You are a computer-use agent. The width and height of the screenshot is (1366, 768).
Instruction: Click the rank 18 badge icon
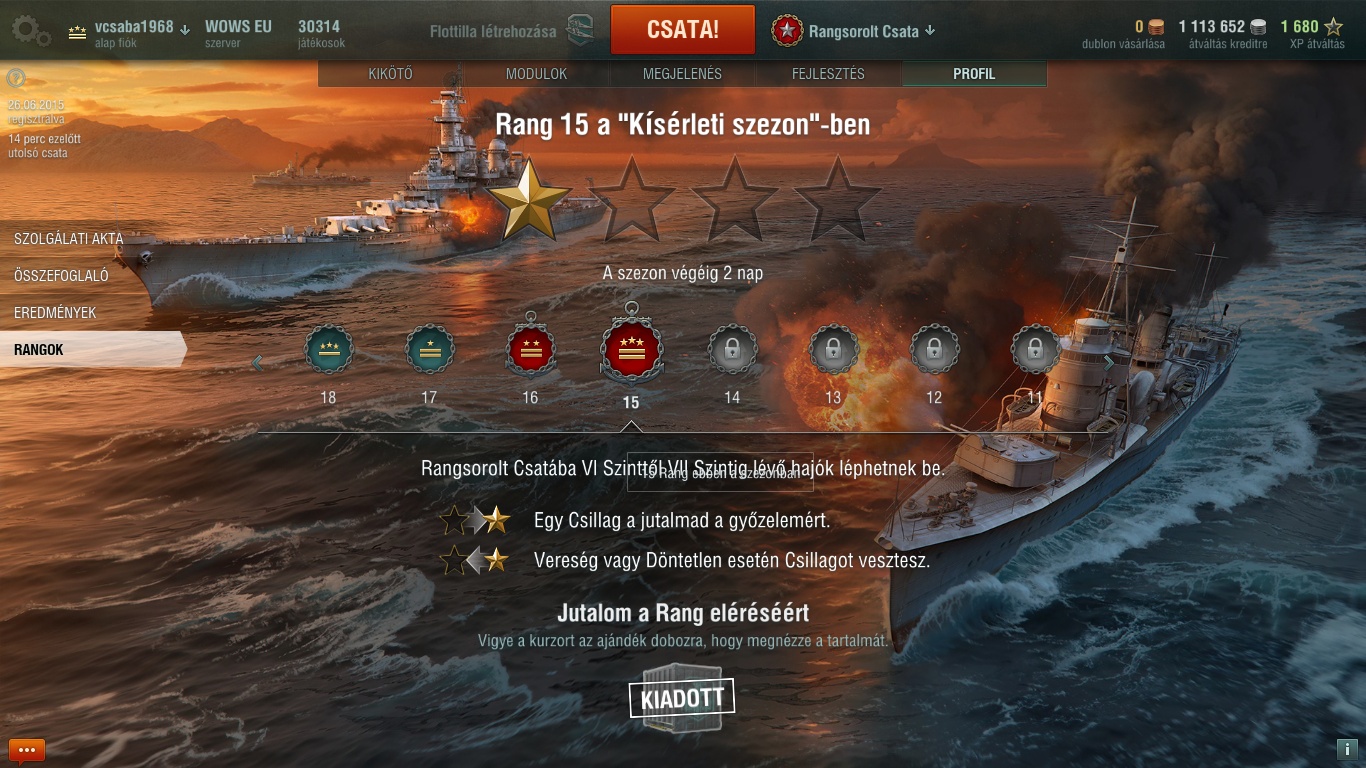(328, 349)
